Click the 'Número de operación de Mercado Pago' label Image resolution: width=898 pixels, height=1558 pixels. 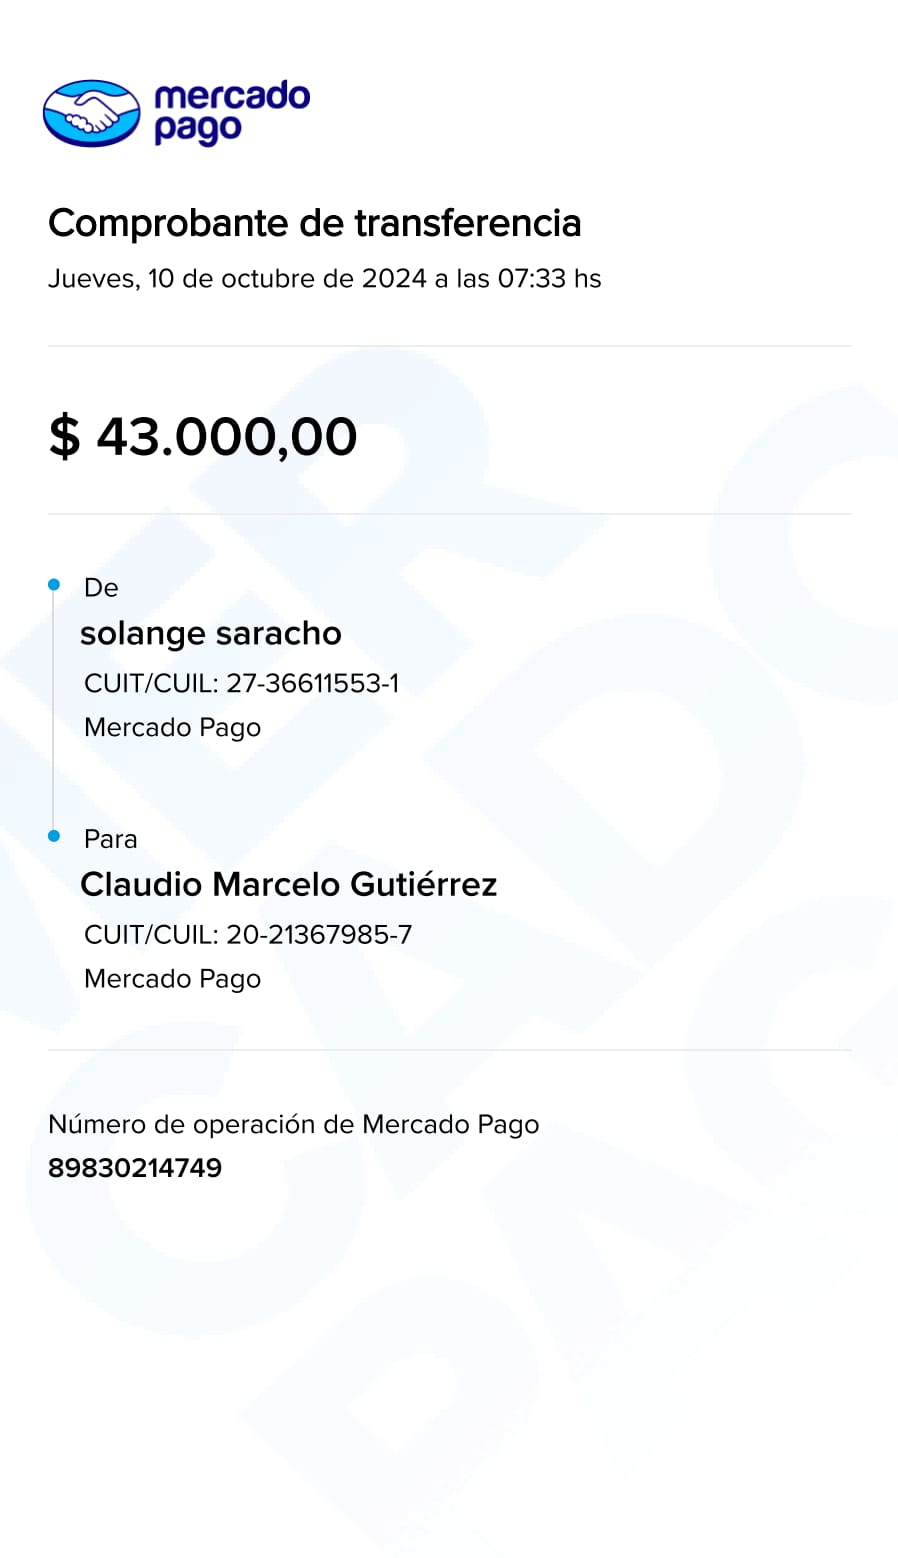point(293,1124)
